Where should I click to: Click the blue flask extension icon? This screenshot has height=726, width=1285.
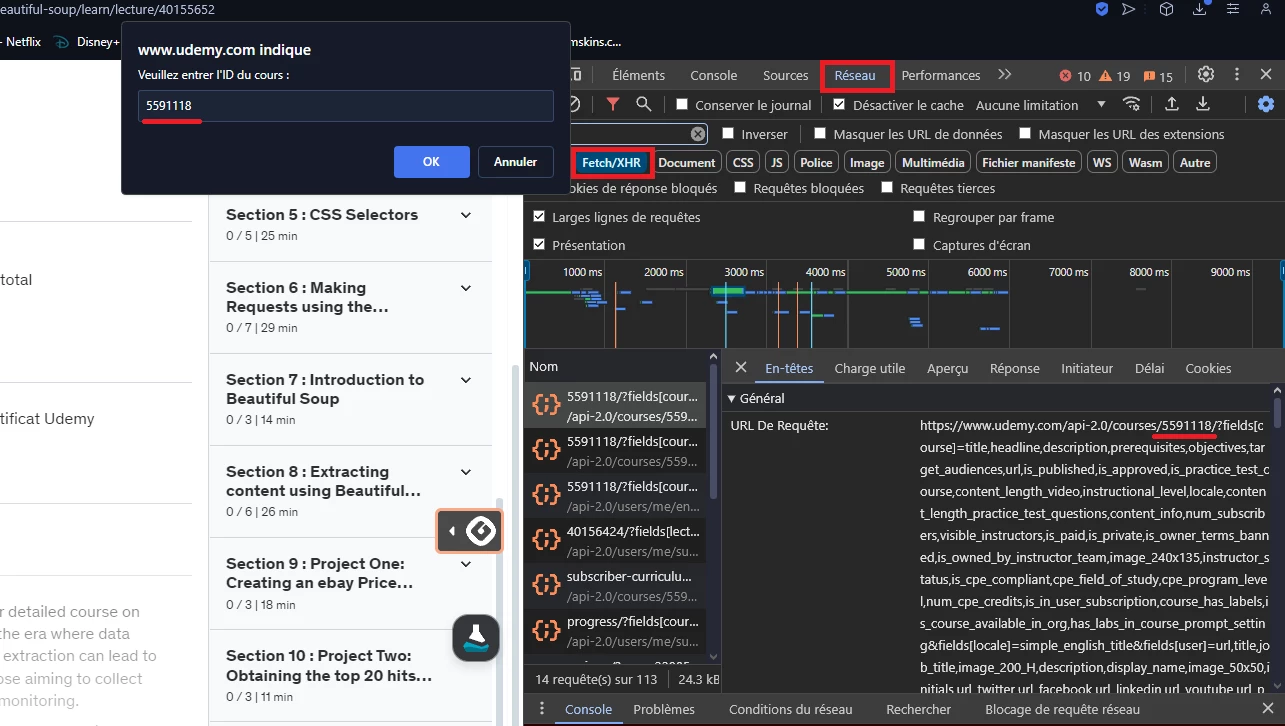pos(475,636)
